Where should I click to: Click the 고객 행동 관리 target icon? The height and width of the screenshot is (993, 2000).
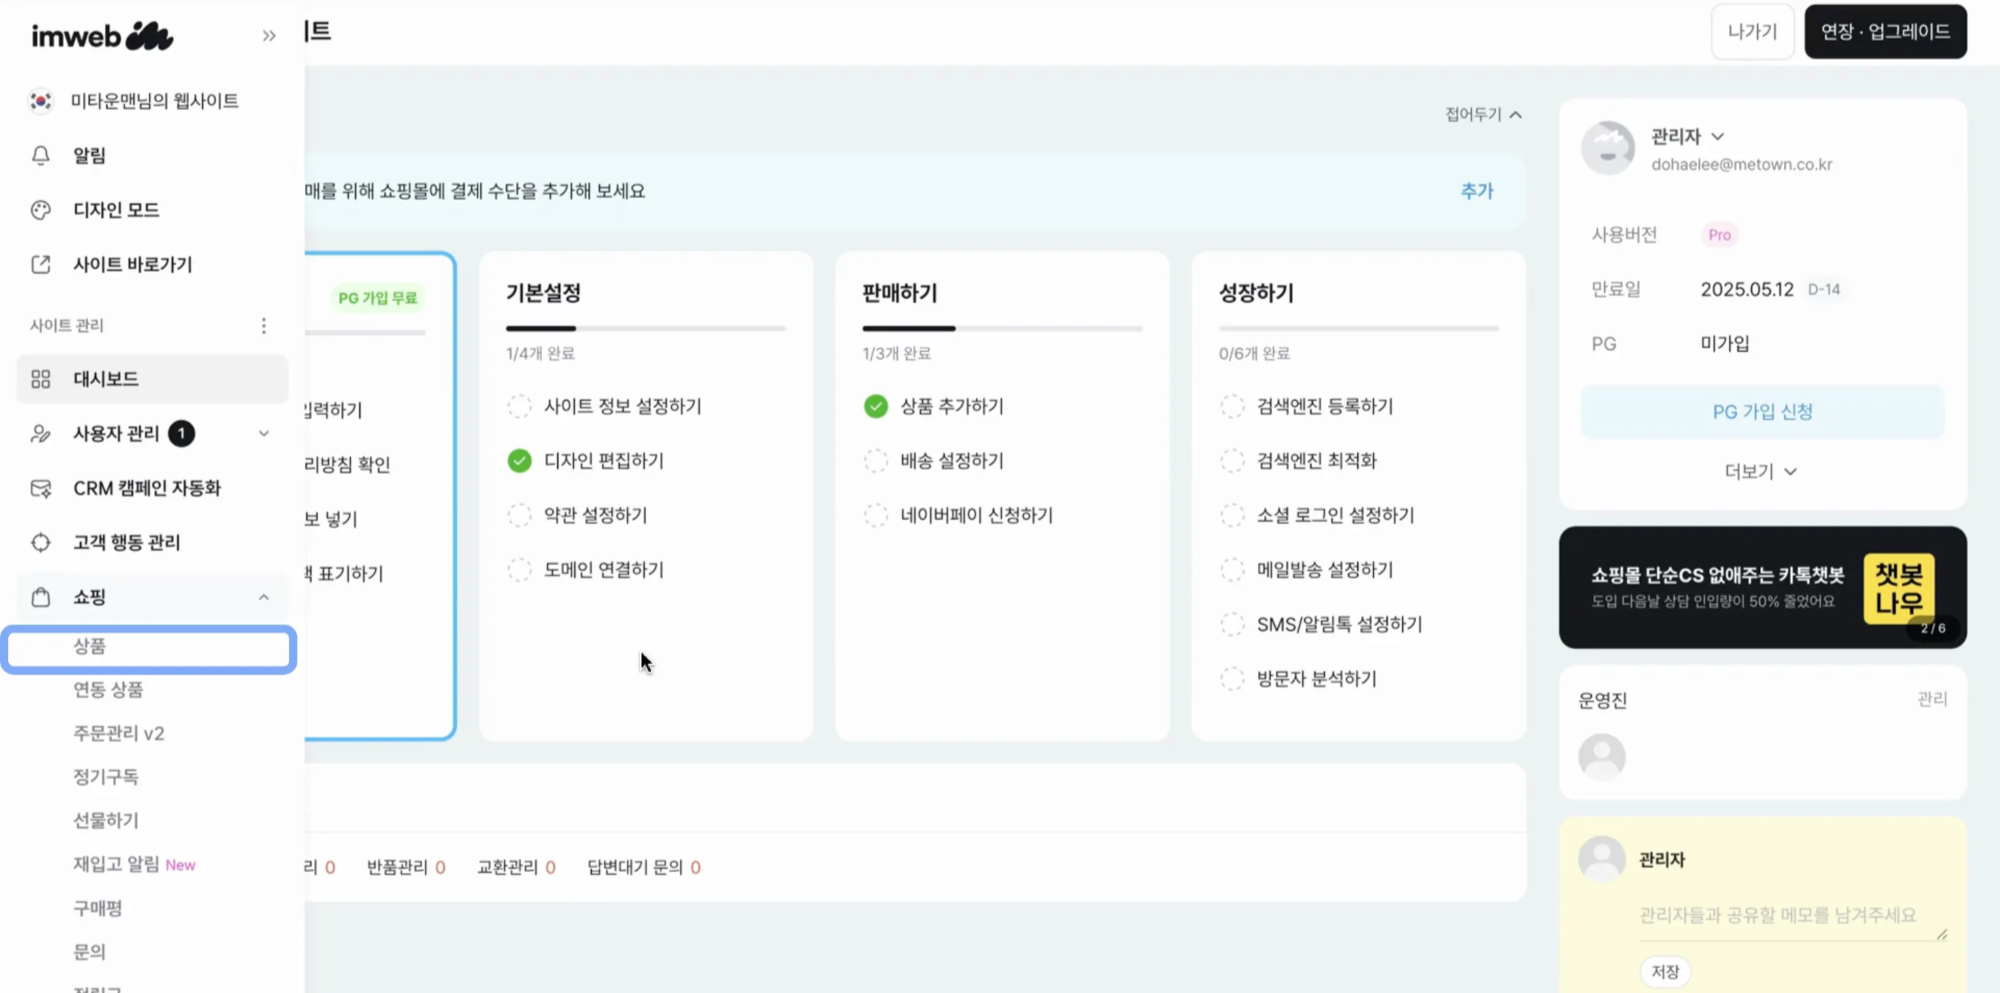point(40,542)
